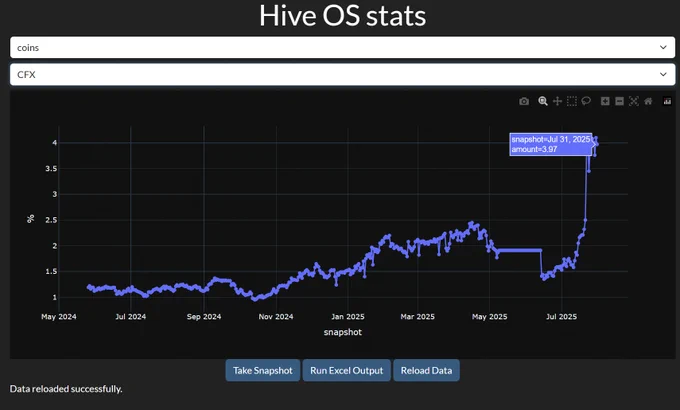Click the Zoom In plus icon

pos(605,101)
